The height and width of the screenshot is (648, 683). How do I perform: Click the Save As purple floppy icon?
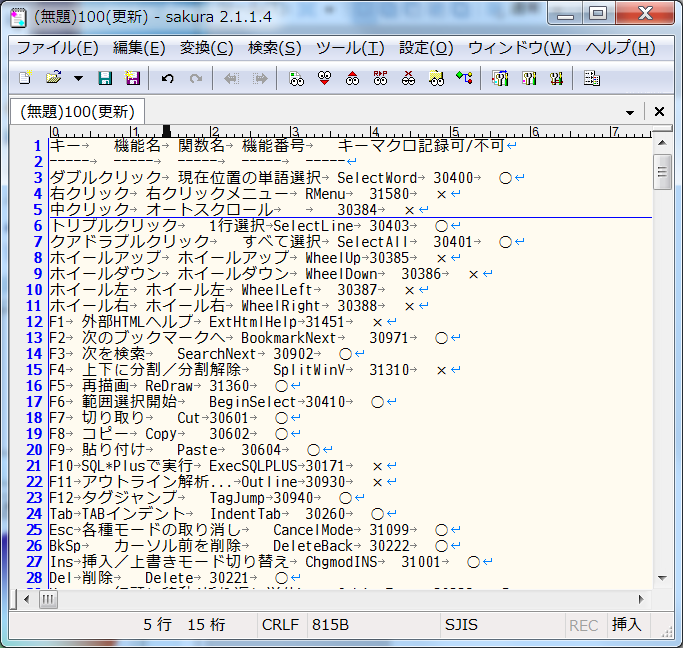coord(132,78)
